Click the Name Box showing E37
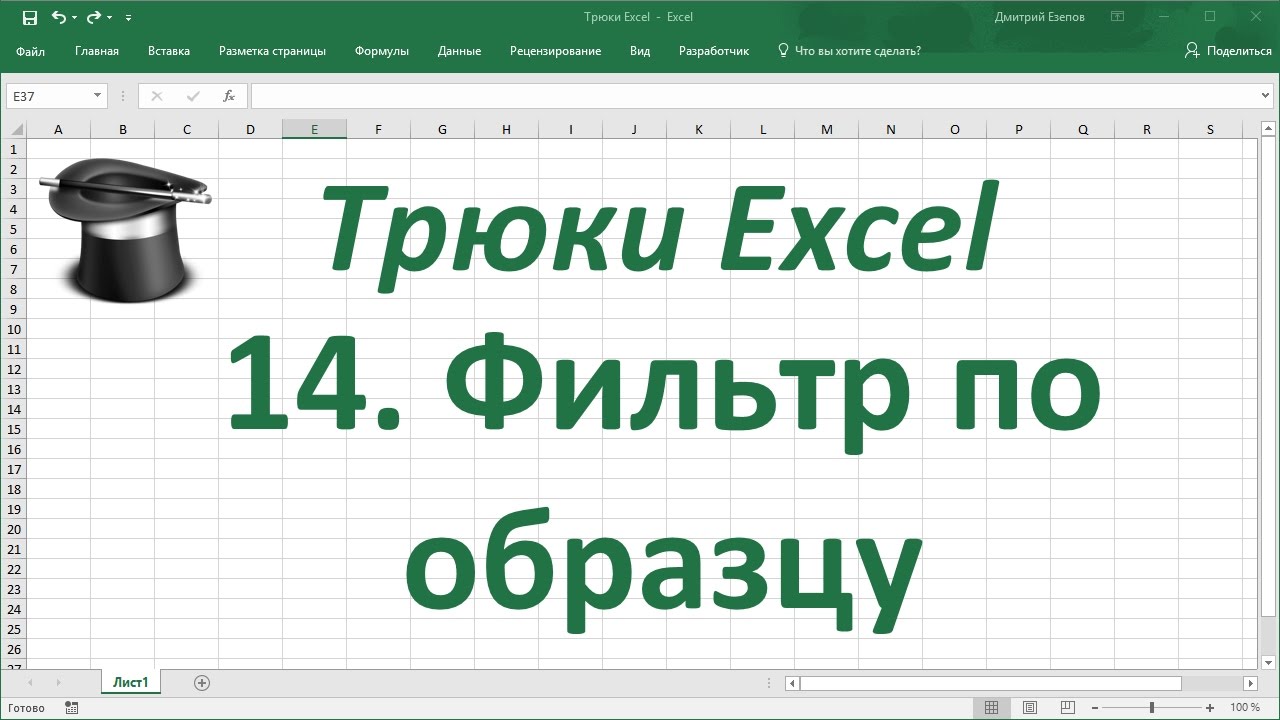Image resolution: width=1280 pixels, height=720 pixels. click(48, 96)
